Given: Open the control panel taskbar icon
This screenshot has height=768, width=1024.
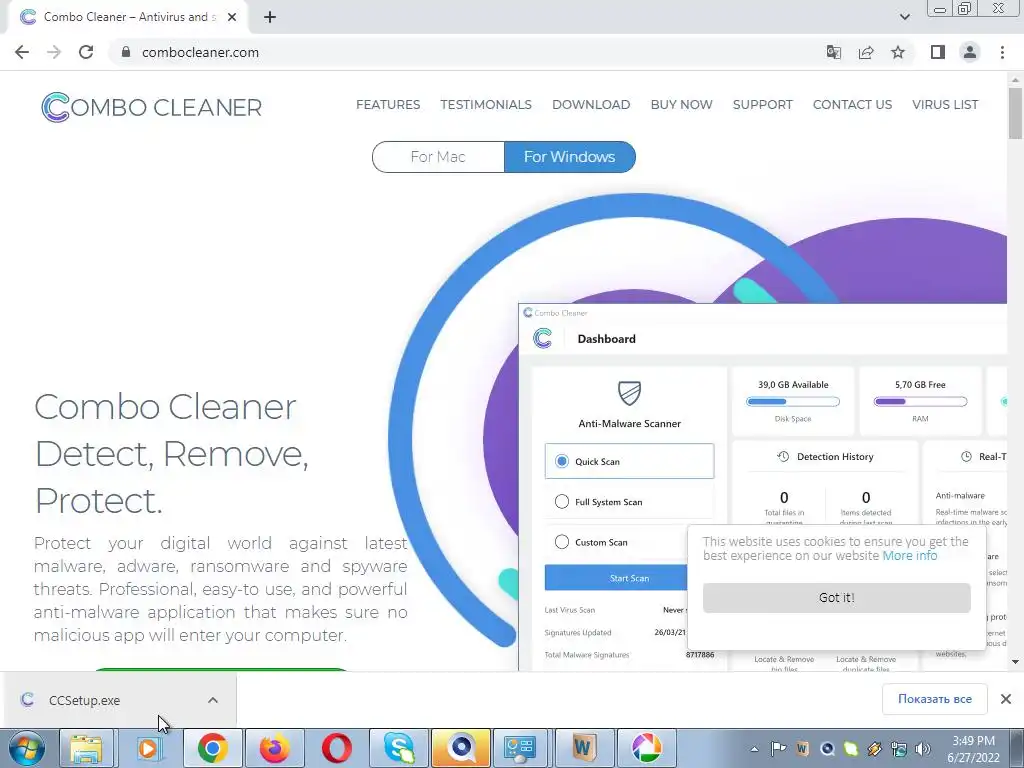Looking at the screenshot, I should tap(520, 748).
